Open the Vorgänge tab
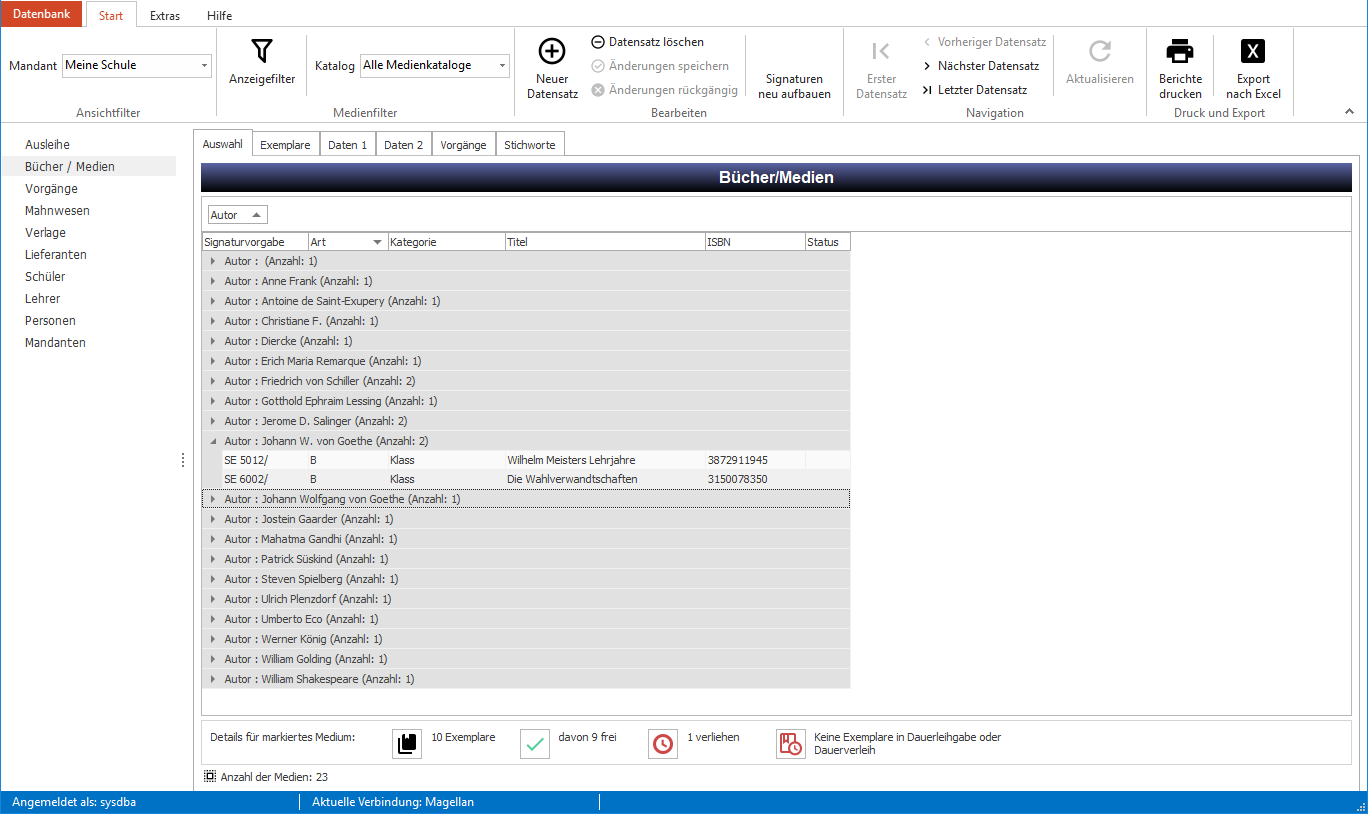Viewport: 1368px width, 814px height. click(463, 145)
